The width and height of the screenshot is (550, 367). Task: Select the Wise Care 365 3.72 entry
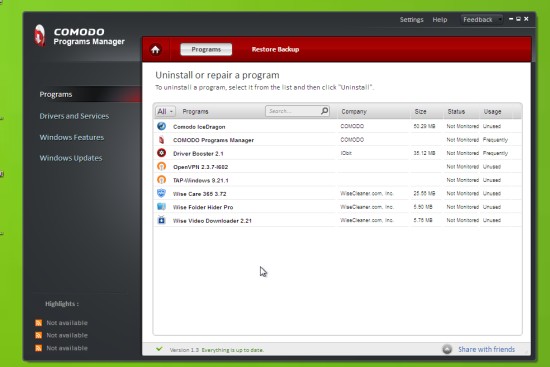tap(200, 194)
